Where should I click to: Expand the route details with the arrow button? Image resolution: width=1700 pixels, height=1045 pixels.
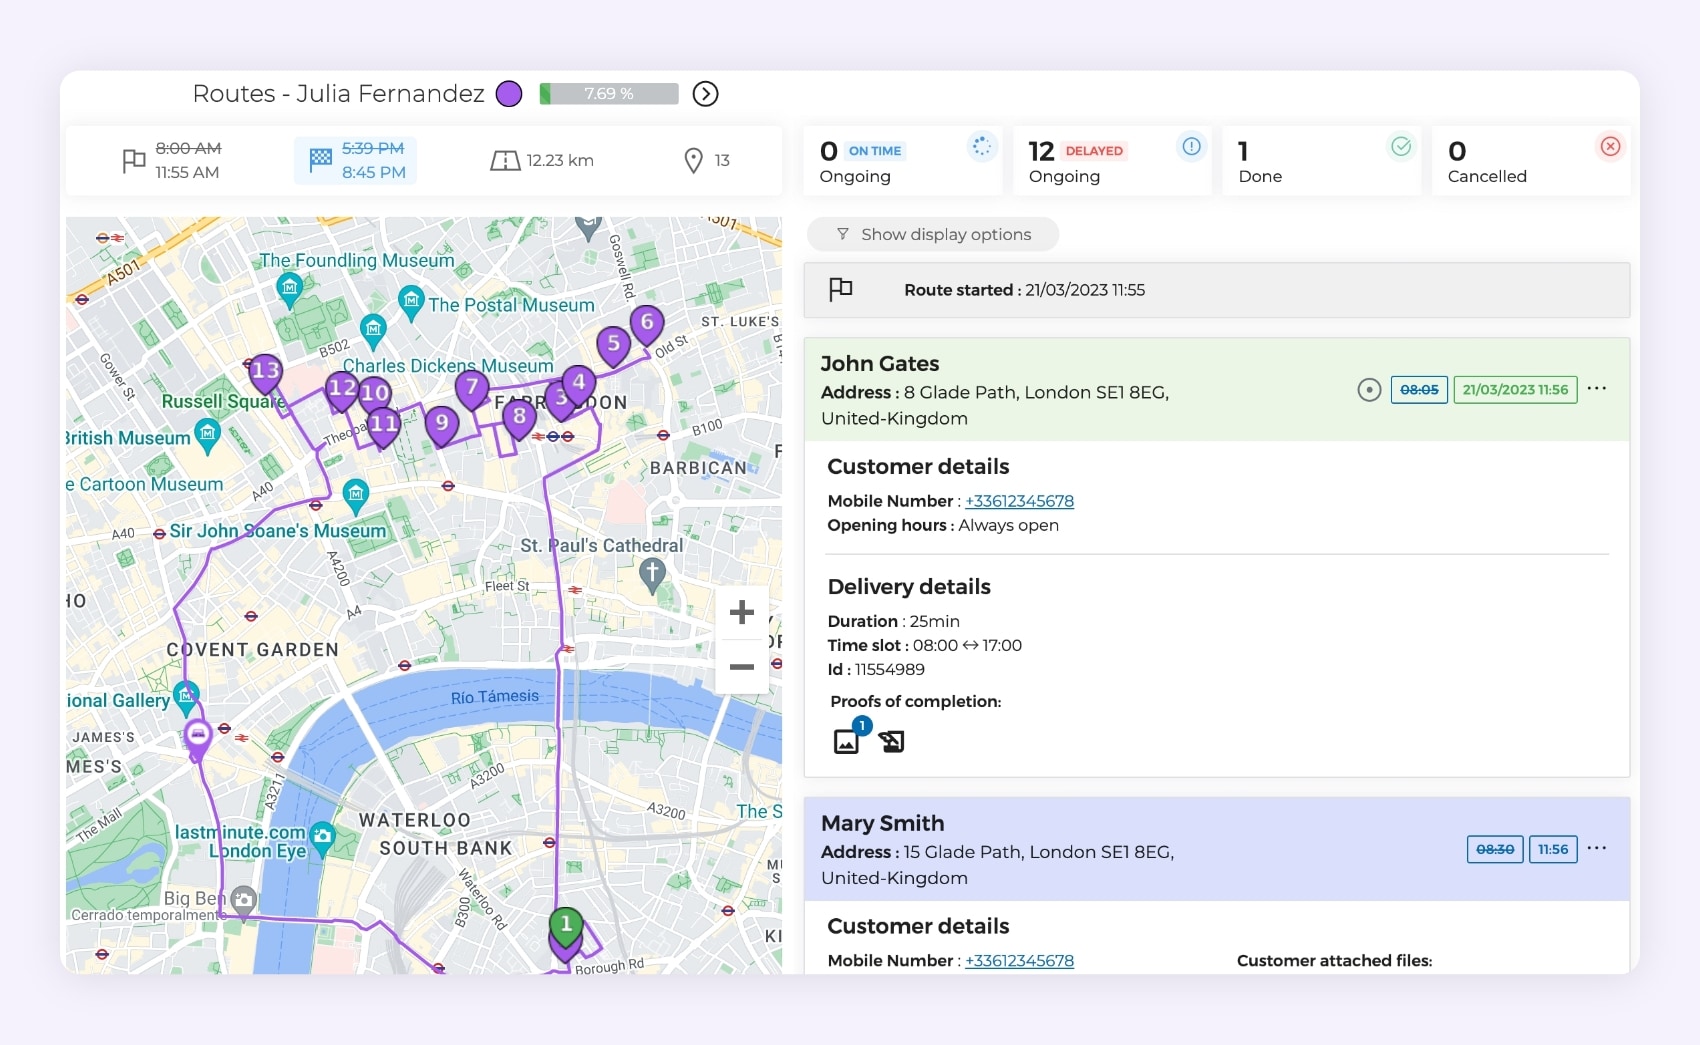tap(706, 94)
